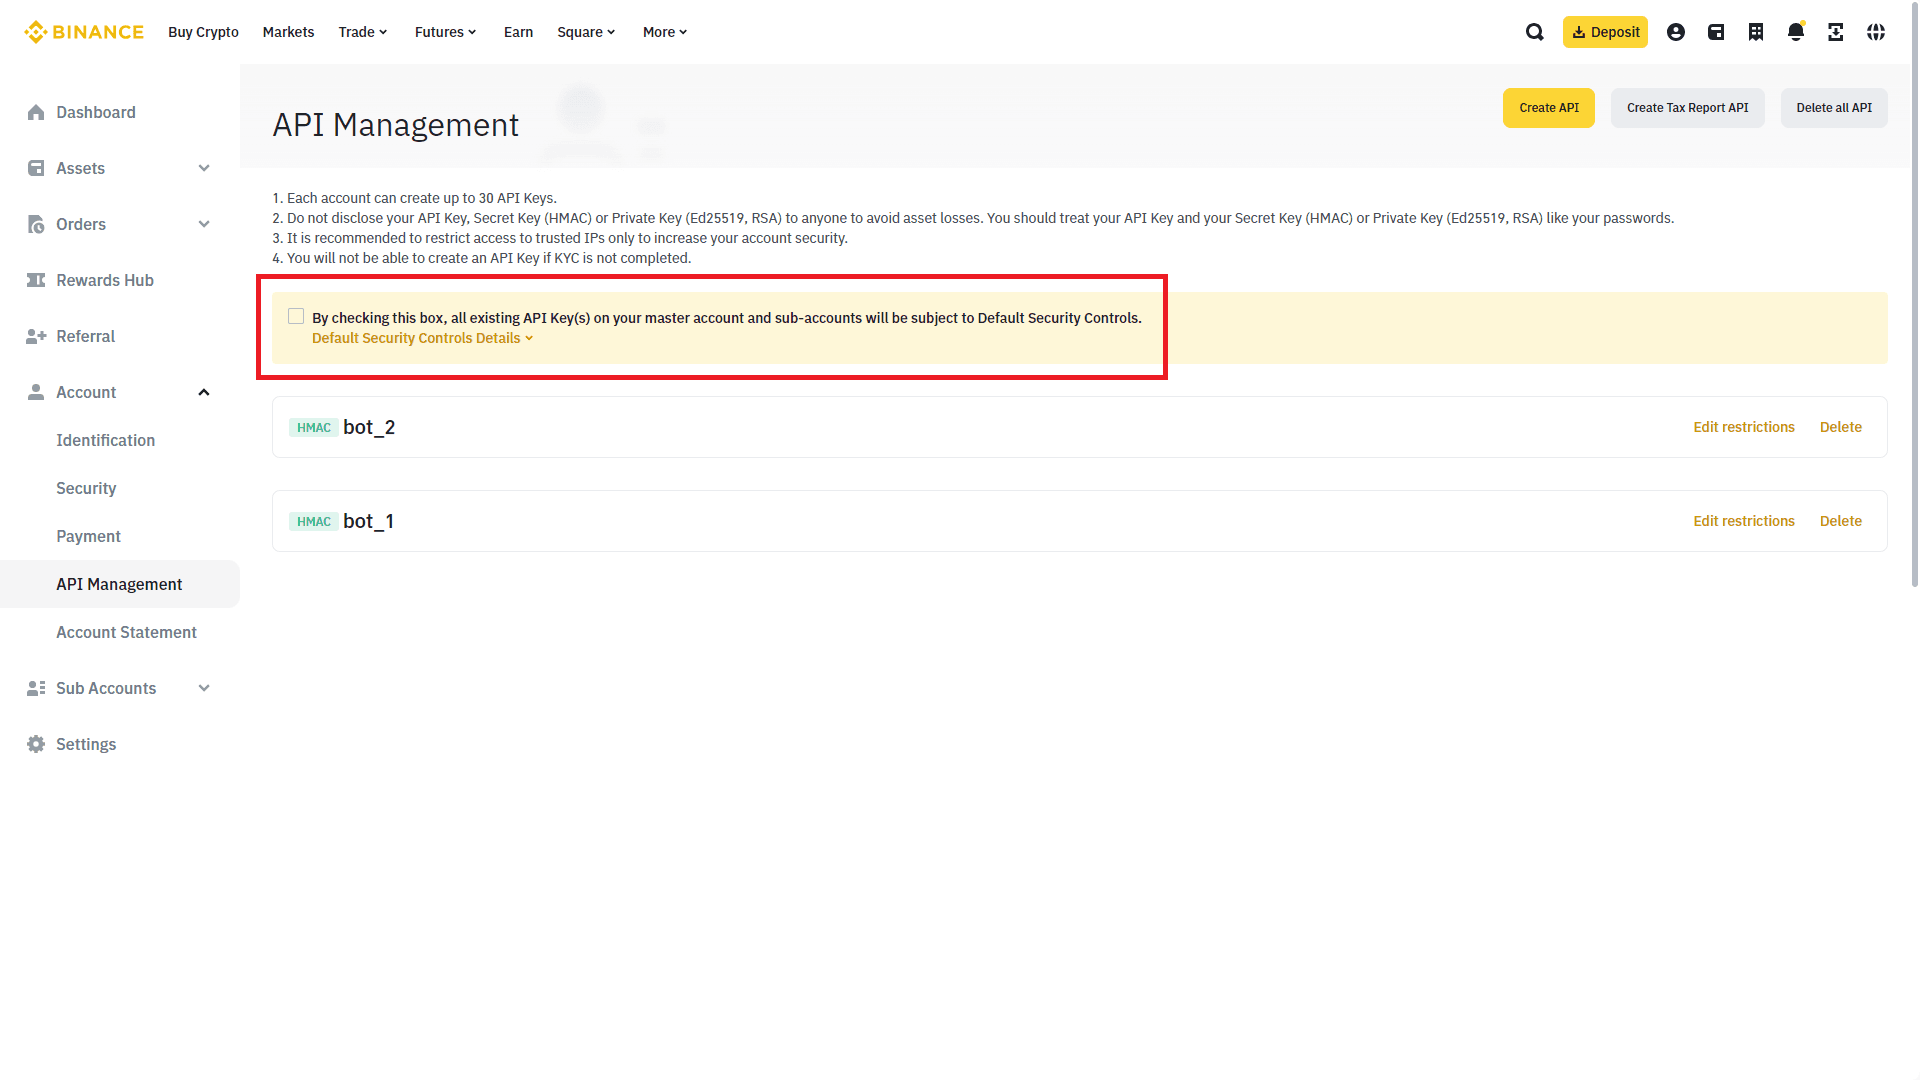This screenshot has height=1080, width=1920.
Task: Open the user profile icon
Action: 1676,32
